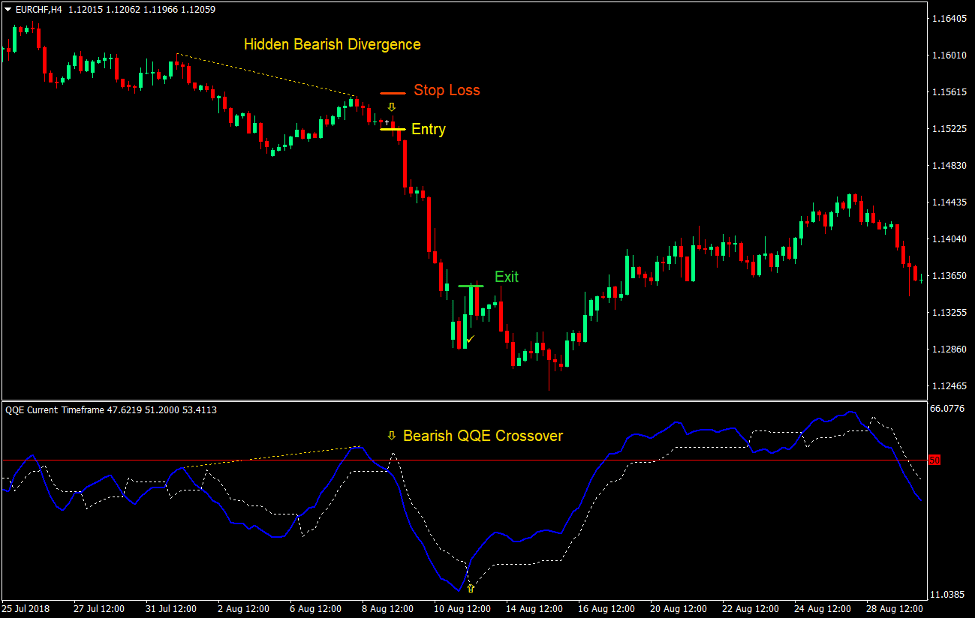Select the dotted divergence trendline
The width and height of the screenshot is (977, 618).
tap(270, 75)
